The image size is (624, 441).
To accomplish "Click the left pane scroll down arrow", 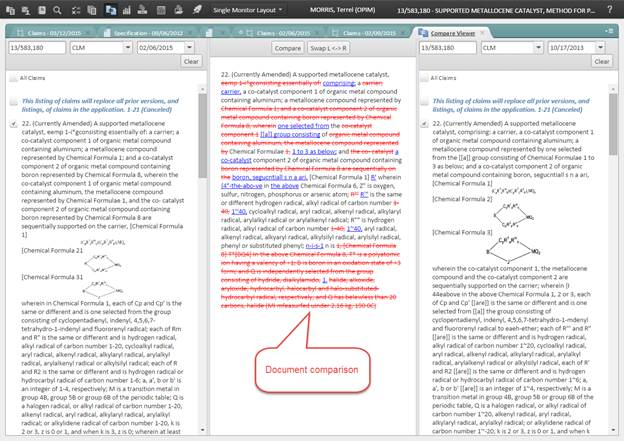I will [203, 430].
